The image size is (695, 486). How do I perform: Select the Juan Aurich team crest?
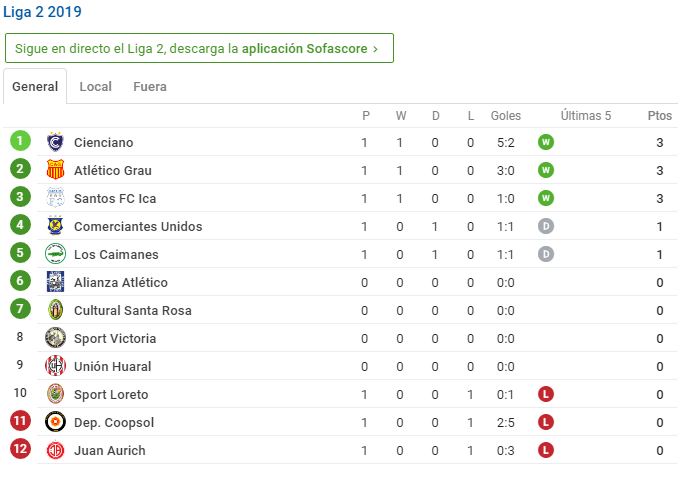click(x=55, y=451)
